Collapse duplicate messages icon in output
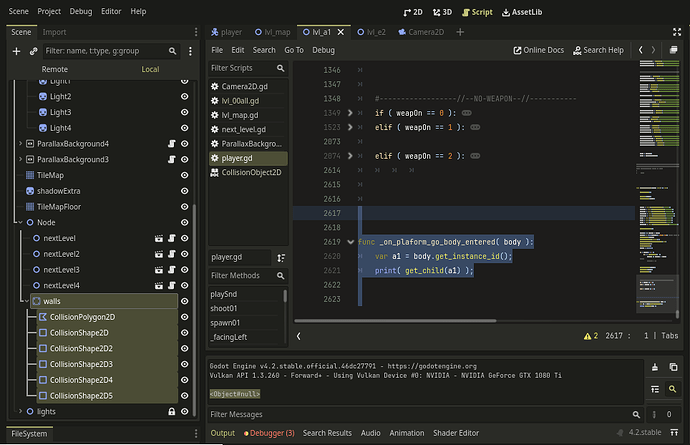The height and width of the screenshot is (445, 690). coord(655,389)
